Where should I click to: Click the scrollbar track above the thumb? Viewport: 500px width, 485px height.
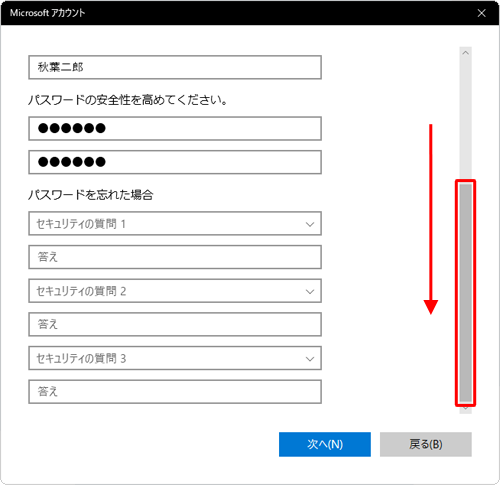coord(466,120)
